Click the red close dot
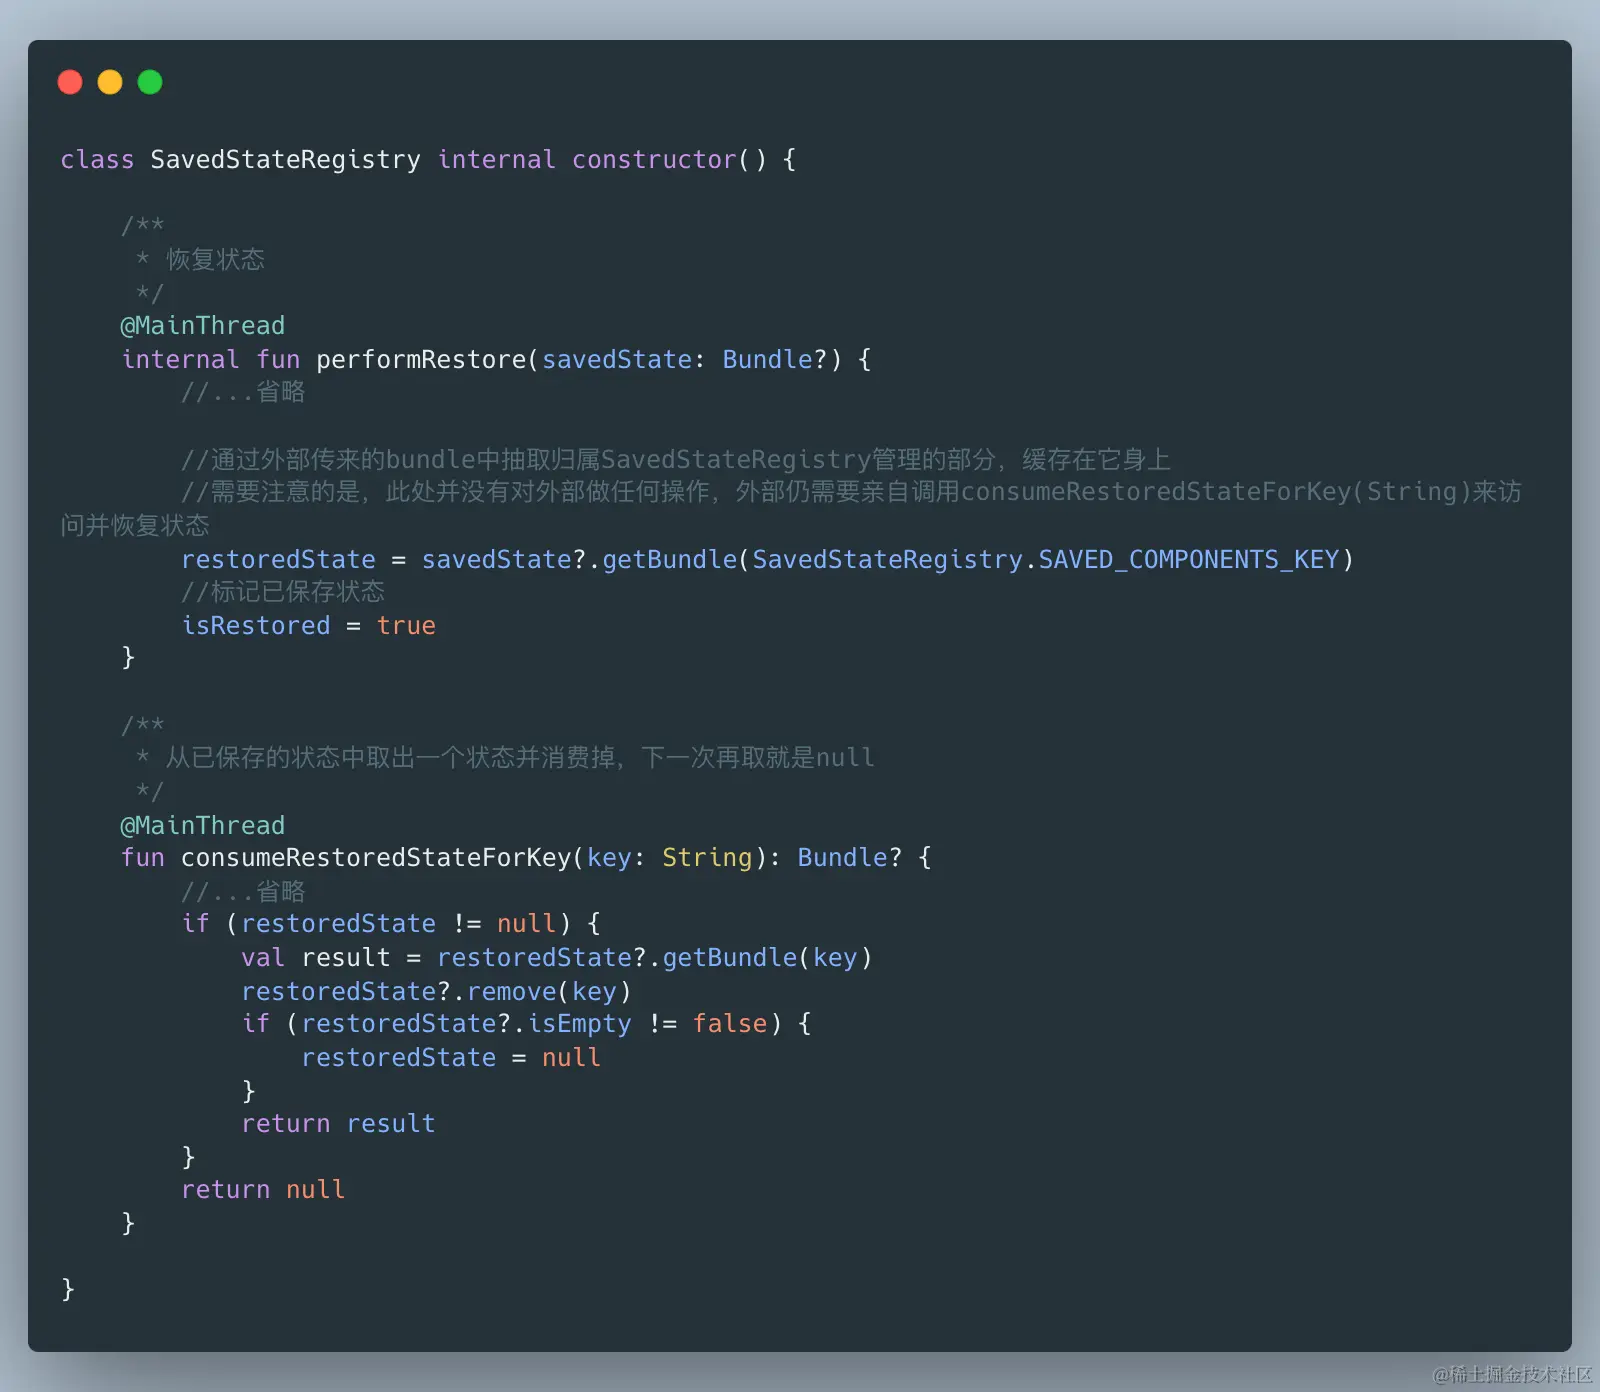This screenshot has width=1600, height=1392. [70, 82]
